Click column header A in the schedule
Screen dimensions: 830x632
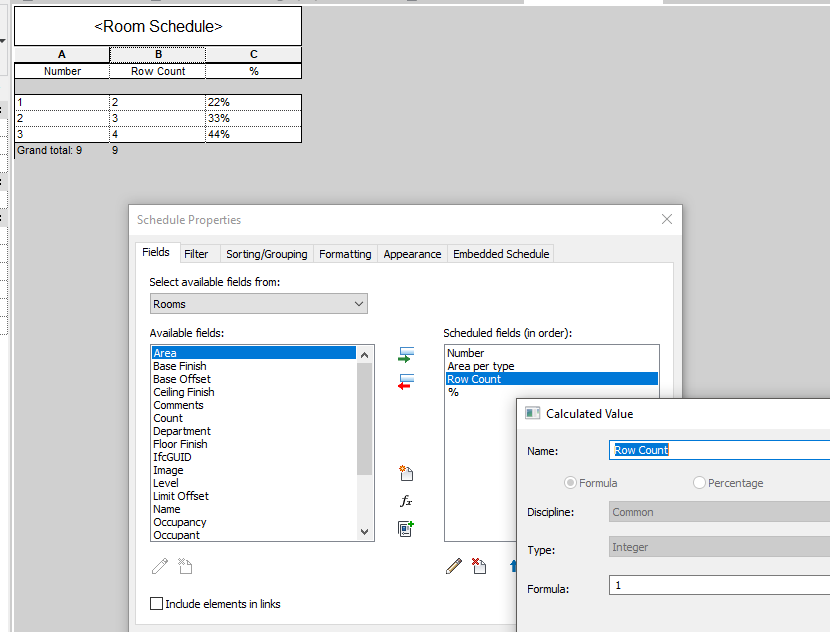point(62,54)
